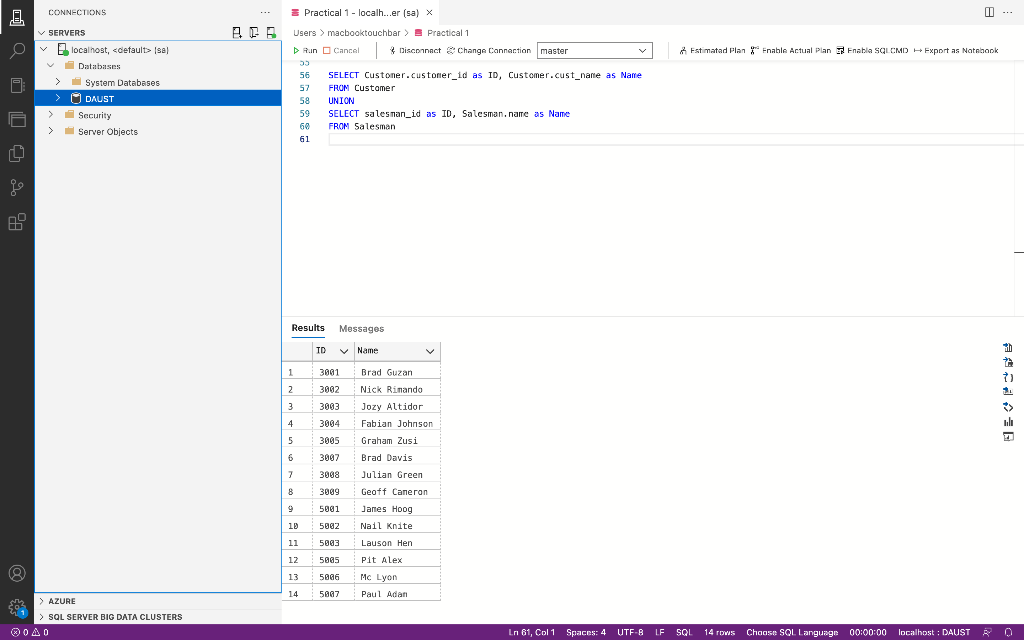Screen dimensions: 1024x640
Task: Click the stacked-windows icon in activity bar
Action: (17, 120)
